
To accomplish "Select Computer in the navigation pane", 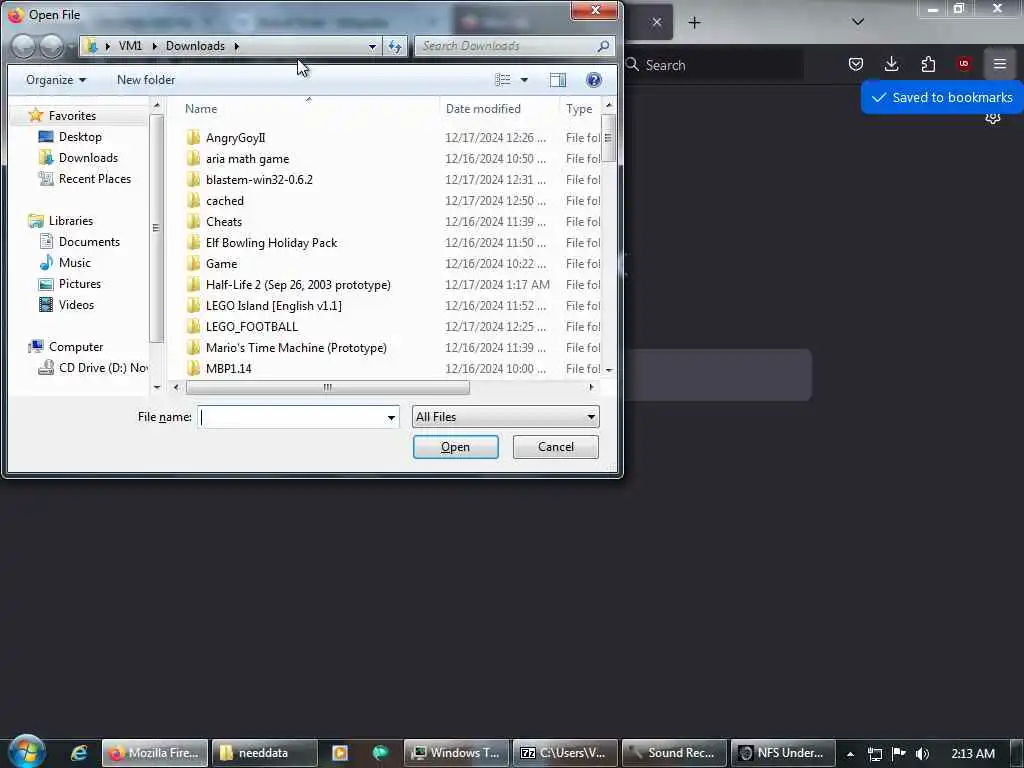I will pos(76,347).
